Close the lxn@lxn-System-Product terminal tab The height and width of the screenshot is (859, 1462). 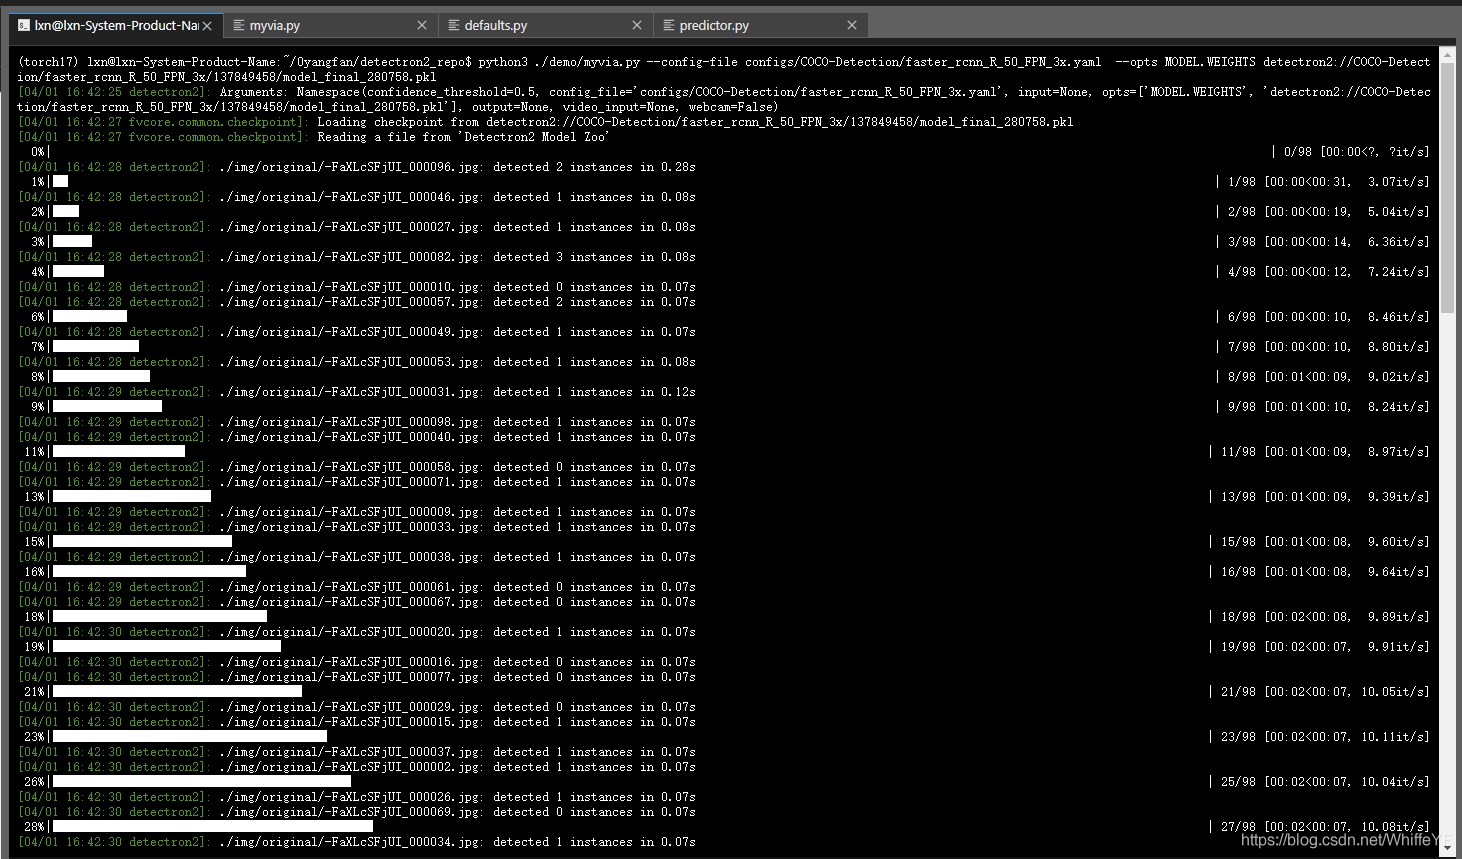click(x=207, y=25)
